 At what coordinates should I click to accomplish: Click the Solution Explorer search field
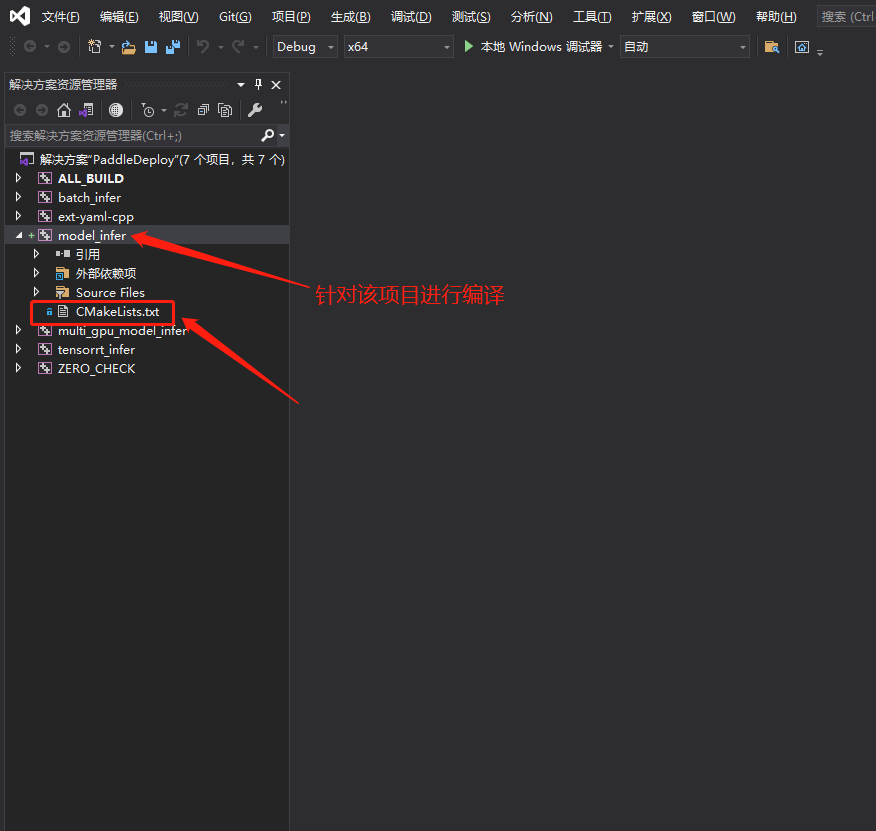pyautogui.click(x=130, y=135)
